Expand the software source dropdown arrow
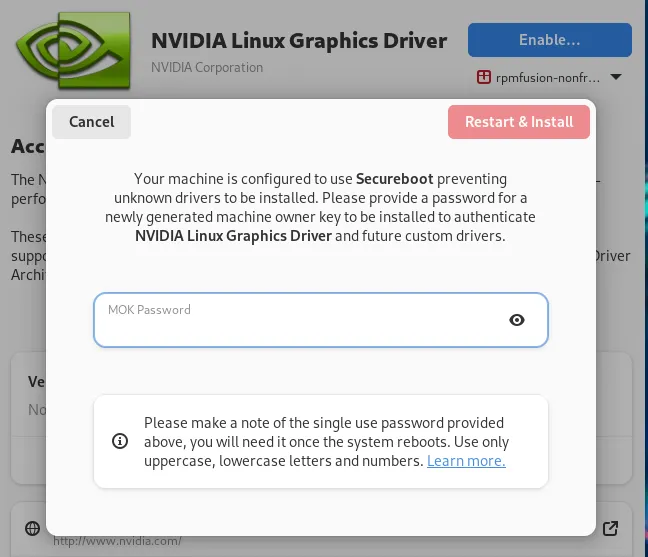The image size is (648, 557). [616, 77]
